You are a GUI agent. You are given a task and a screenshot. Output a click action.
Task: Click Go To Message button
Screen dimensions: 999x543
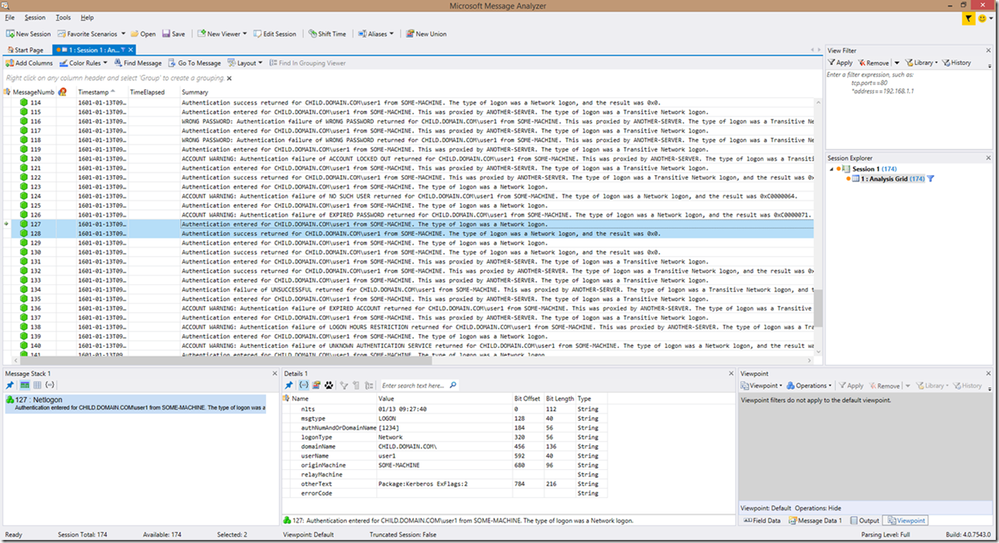[194, 63]
